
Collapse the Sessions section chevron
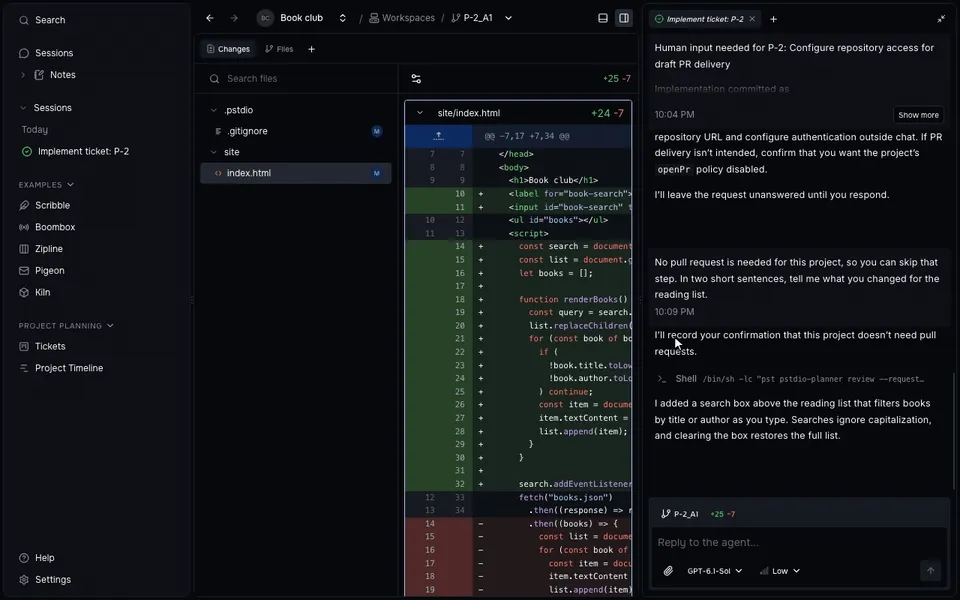[23, 108]
